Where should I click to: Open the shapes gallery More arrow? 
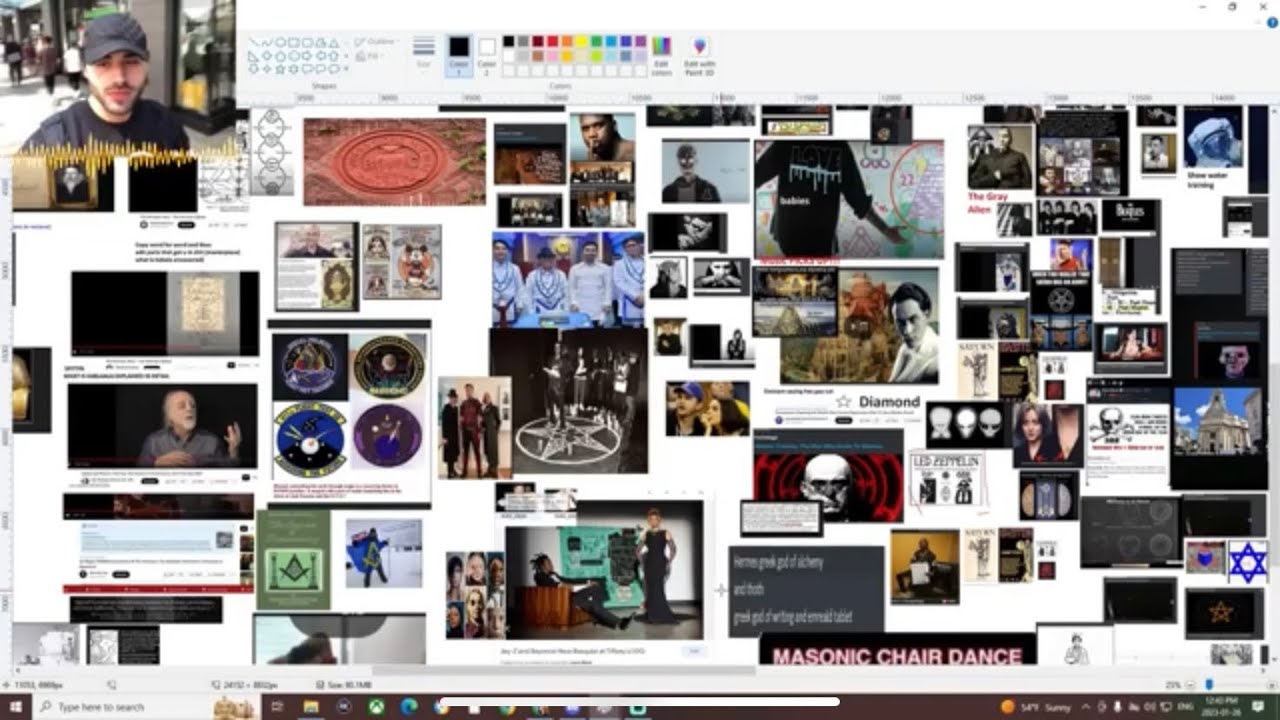345,69
